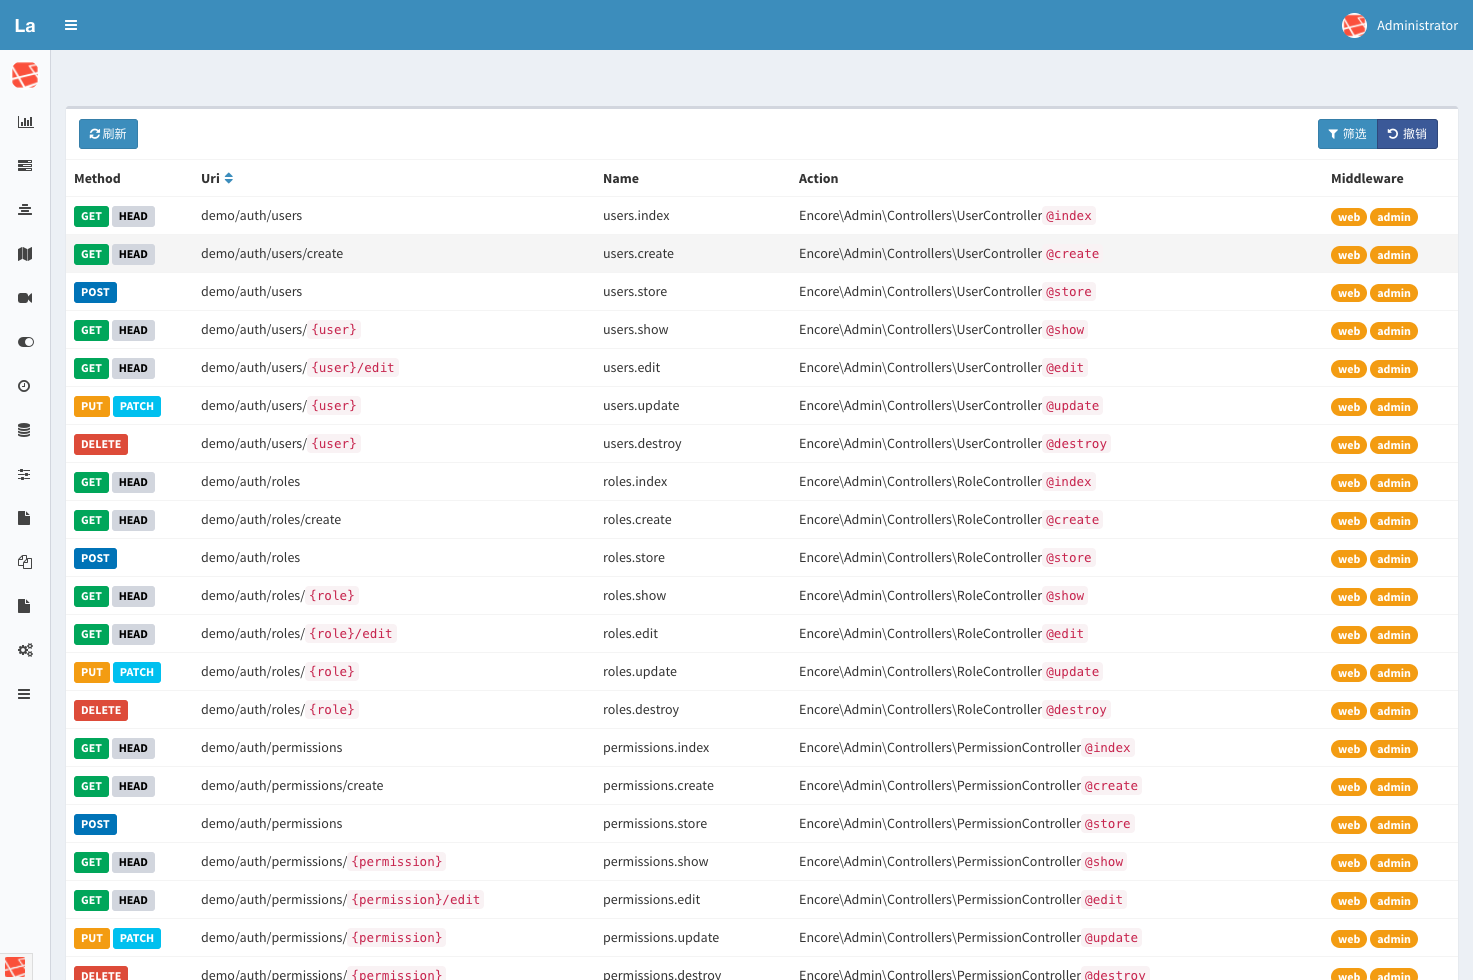The width and height of the screenshot is (1473, 980).
Task: Click the demo/auth/roles/create uri text
Action: pos(271,520)
